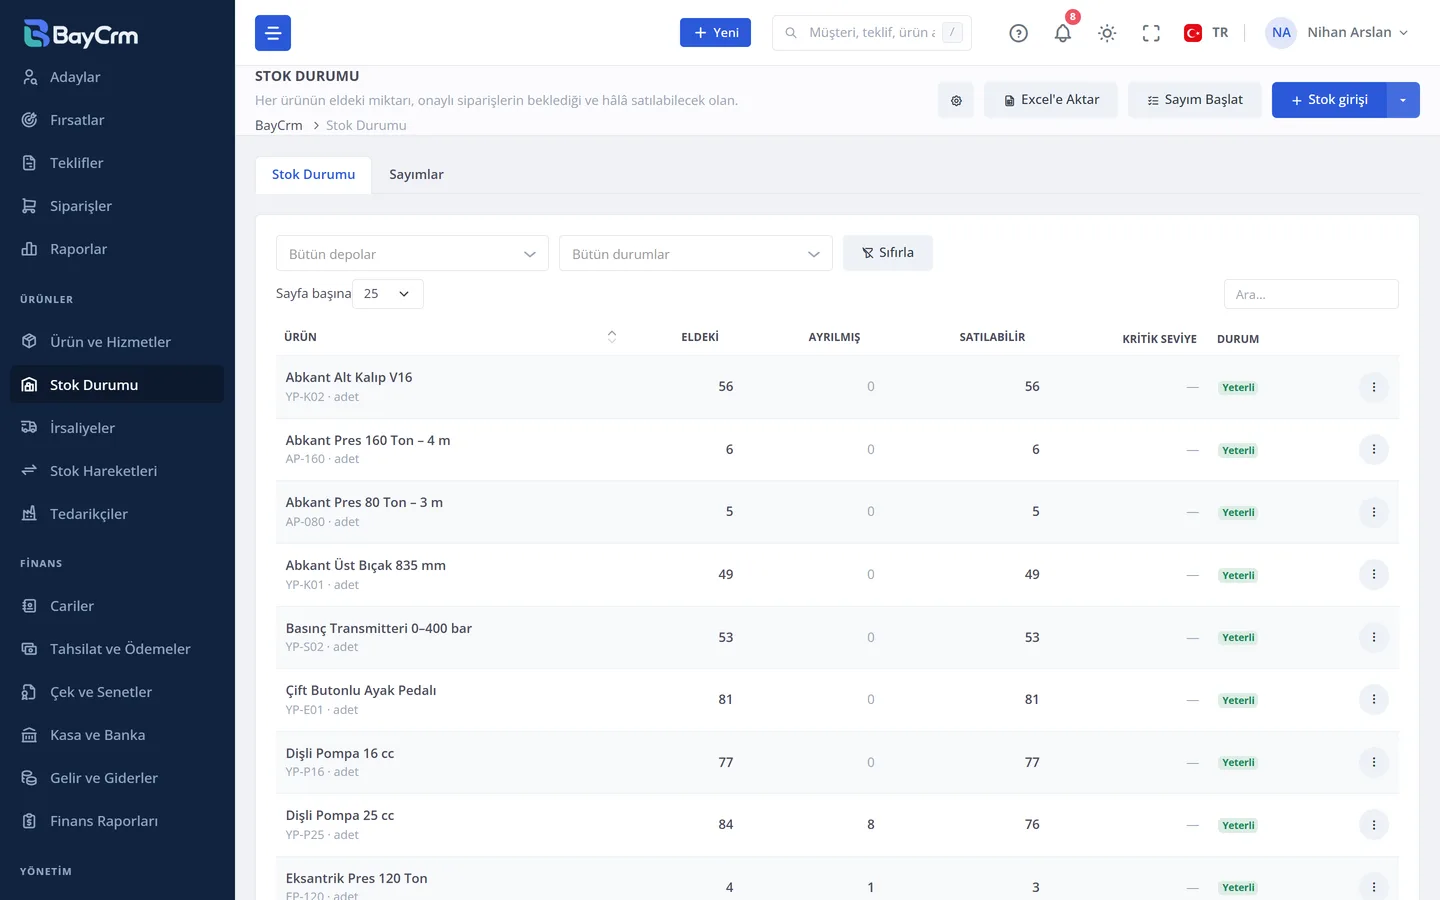Click the BayCrm logo

(81, 34)
